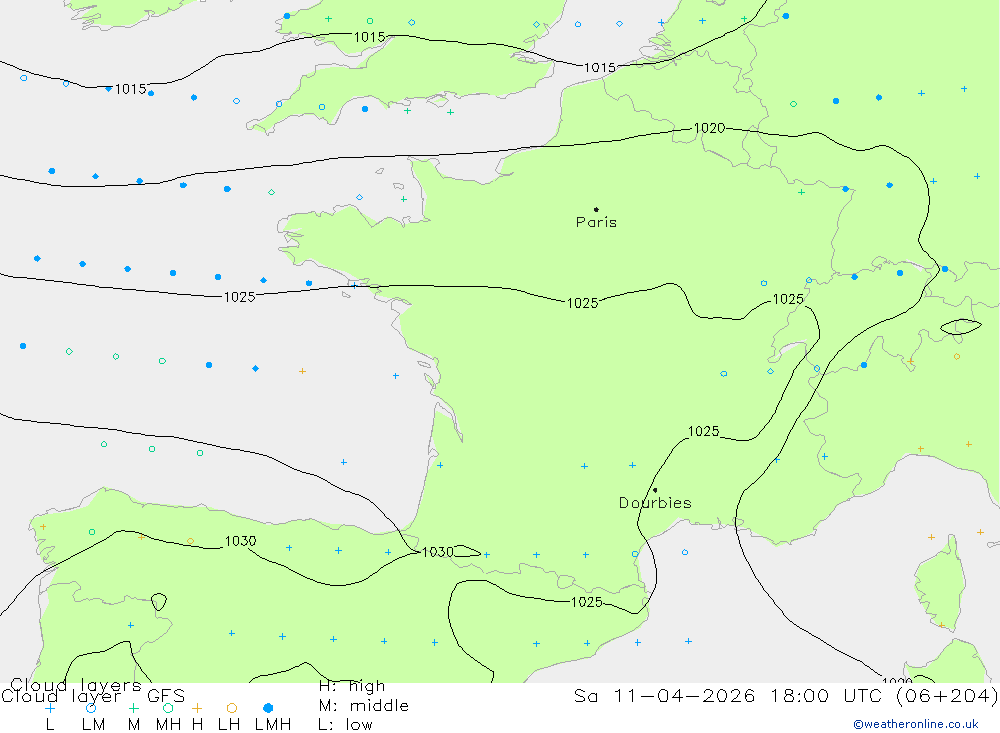Click the 1020 isobar label northeast of Paris
Viewport: 1000px width, 733px height.
click(x=709, y=128)
